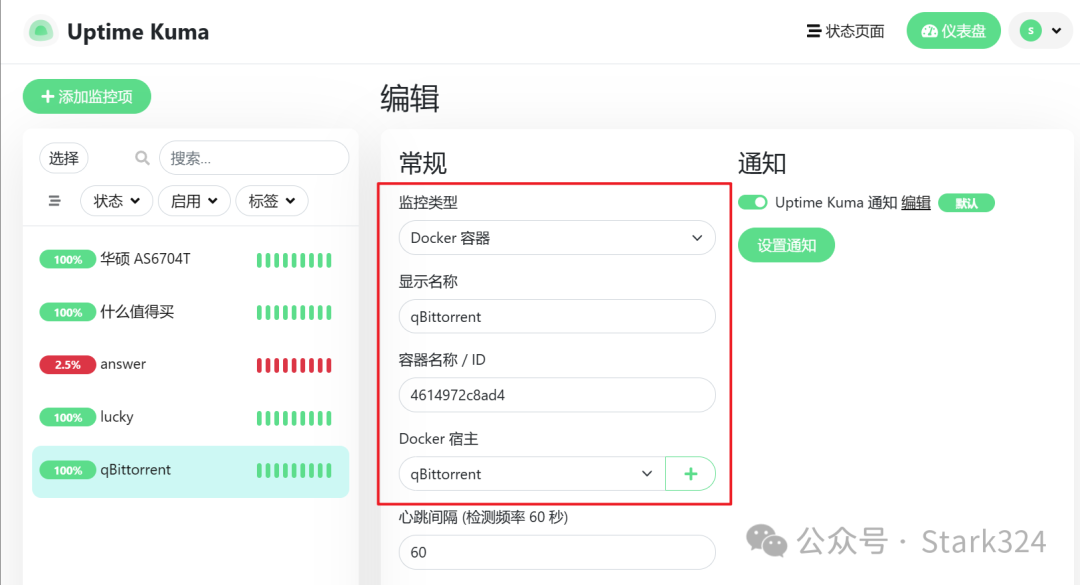Click the 心跳间隔 input with value 60
The width and height of the screenshot is (1080, 585).
point(557,553)
